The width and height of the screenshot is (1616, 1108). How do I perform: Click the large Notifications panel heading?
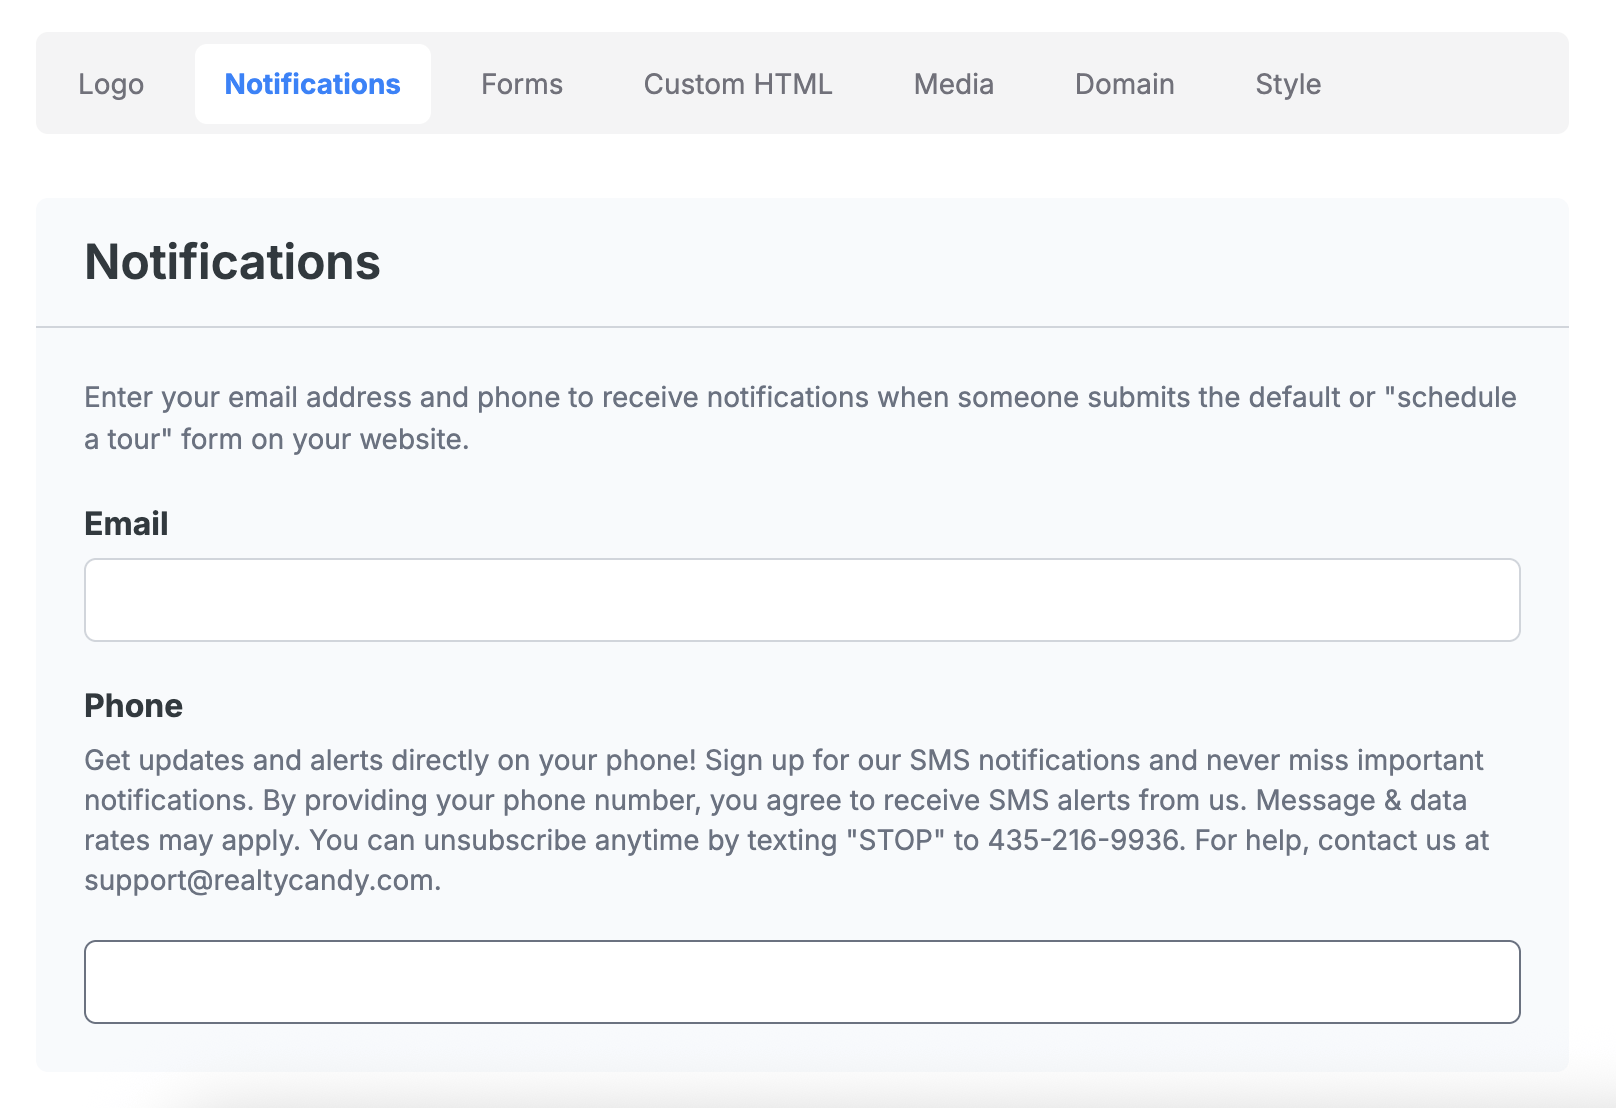[x=232, y=262]
